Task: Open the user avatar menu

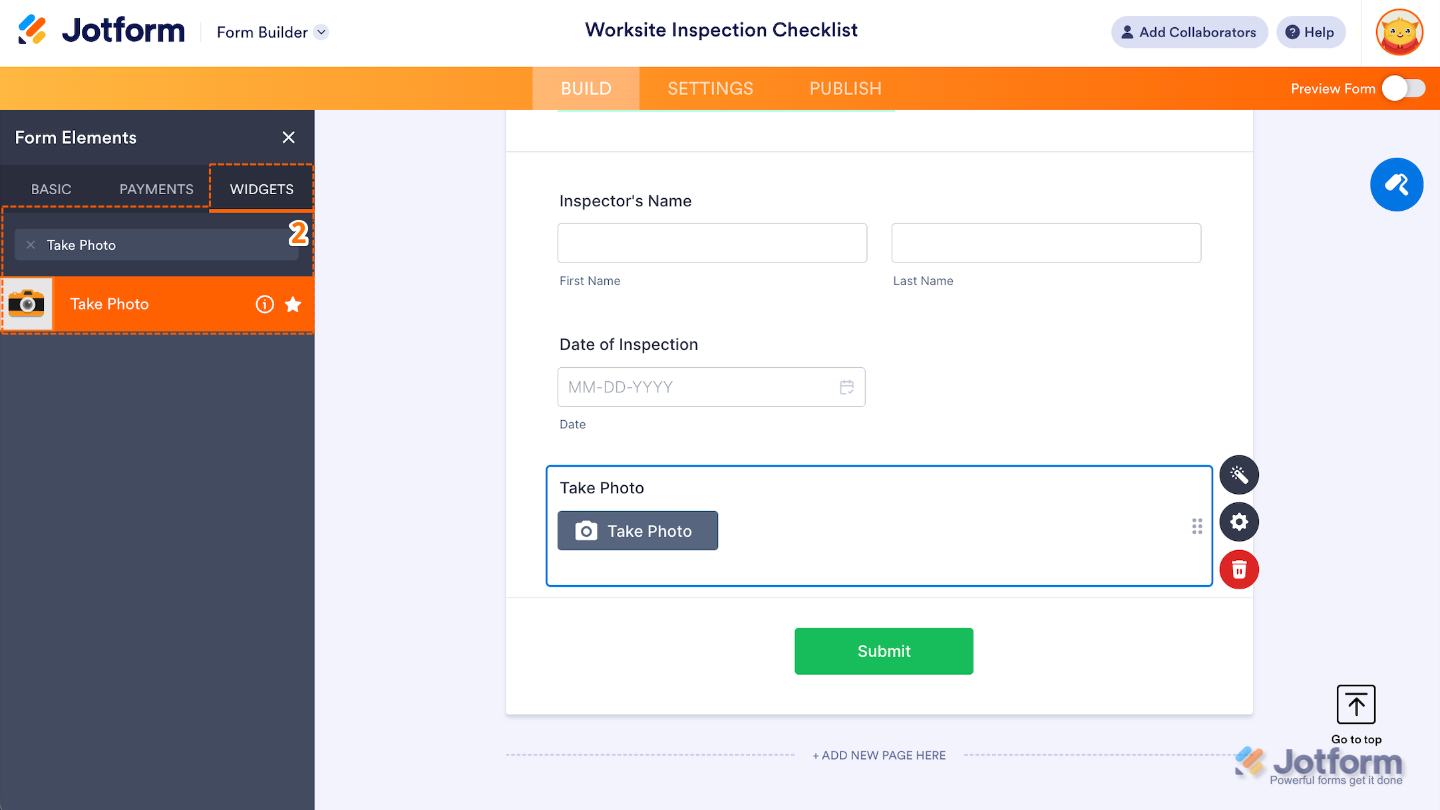Action: click(x=1399, y=32)
